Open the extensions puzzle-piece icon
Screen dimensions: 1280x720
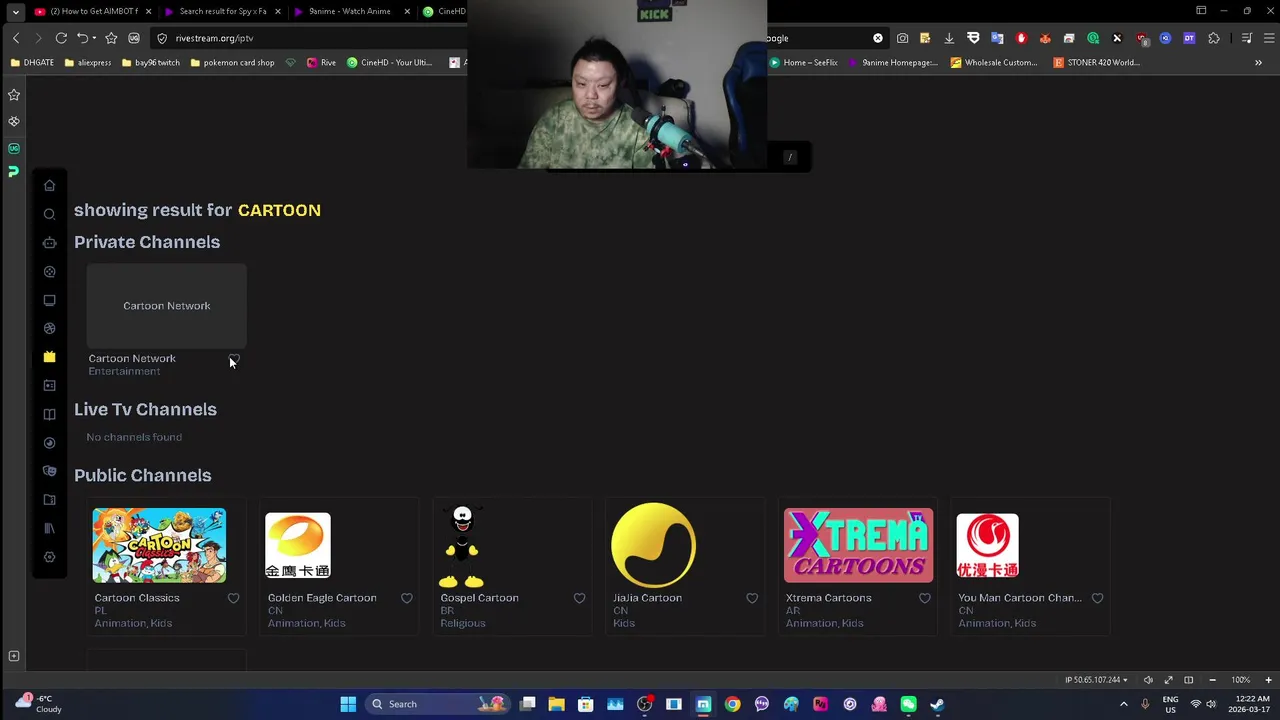(x=1214, y=38)
